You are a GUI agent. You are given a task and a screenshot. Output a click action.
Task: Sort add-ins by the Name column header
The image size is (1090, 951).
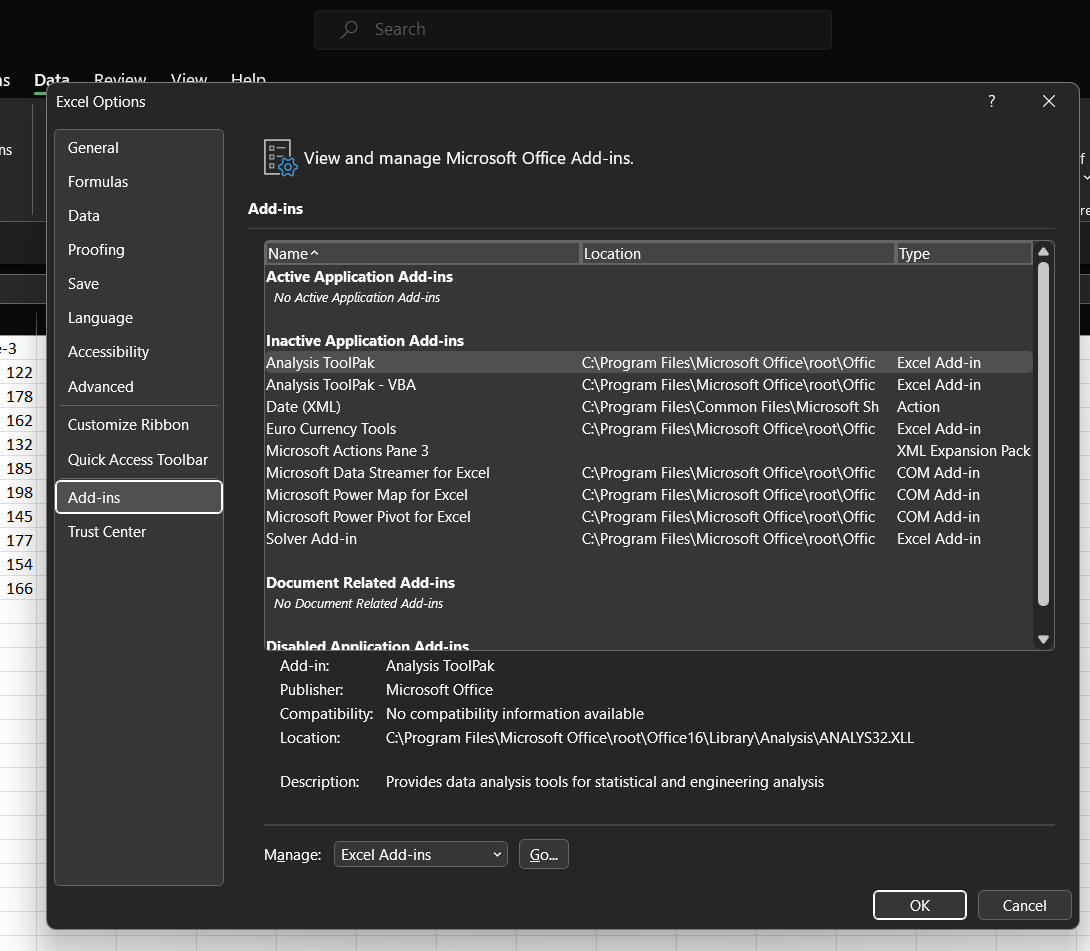pyautogui.click(x=422, y=254)
